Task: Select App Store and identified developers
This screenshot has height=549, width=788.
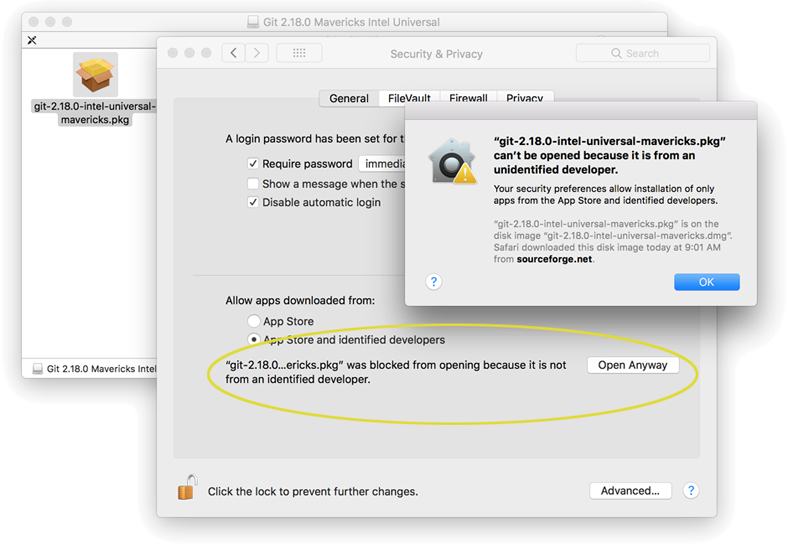Action: 254,339
